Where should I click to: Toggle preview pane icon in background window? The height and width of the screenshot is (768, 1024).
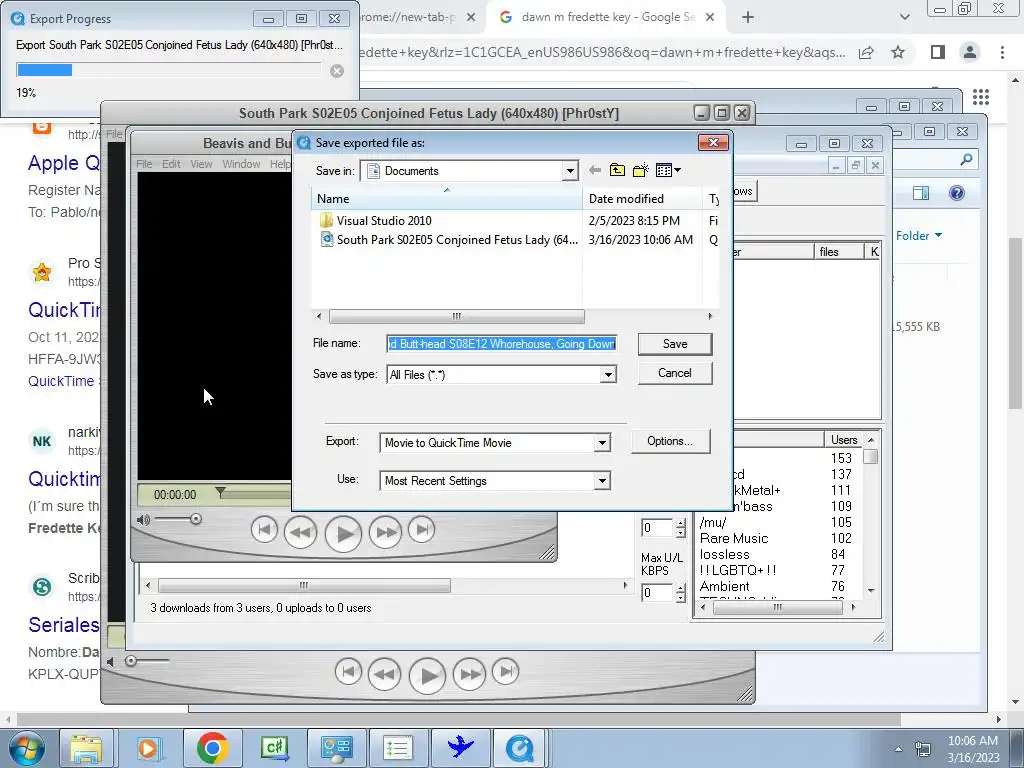tap(921, 193)
